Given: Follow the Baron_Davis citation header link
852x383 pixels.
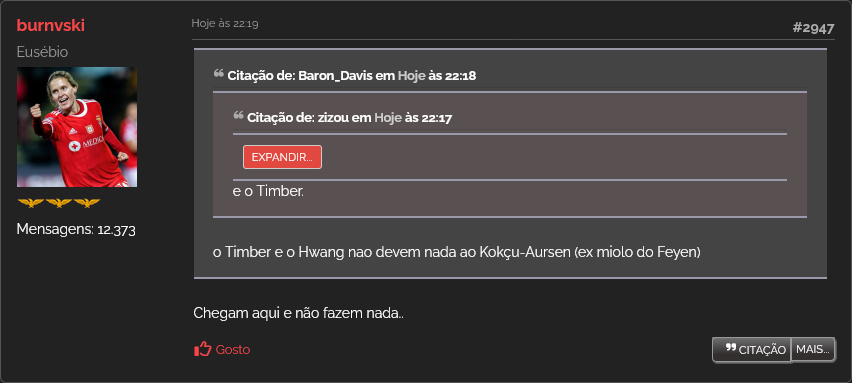Looking at the screenshot, I should pyautogui.click(x=352, y=76).
